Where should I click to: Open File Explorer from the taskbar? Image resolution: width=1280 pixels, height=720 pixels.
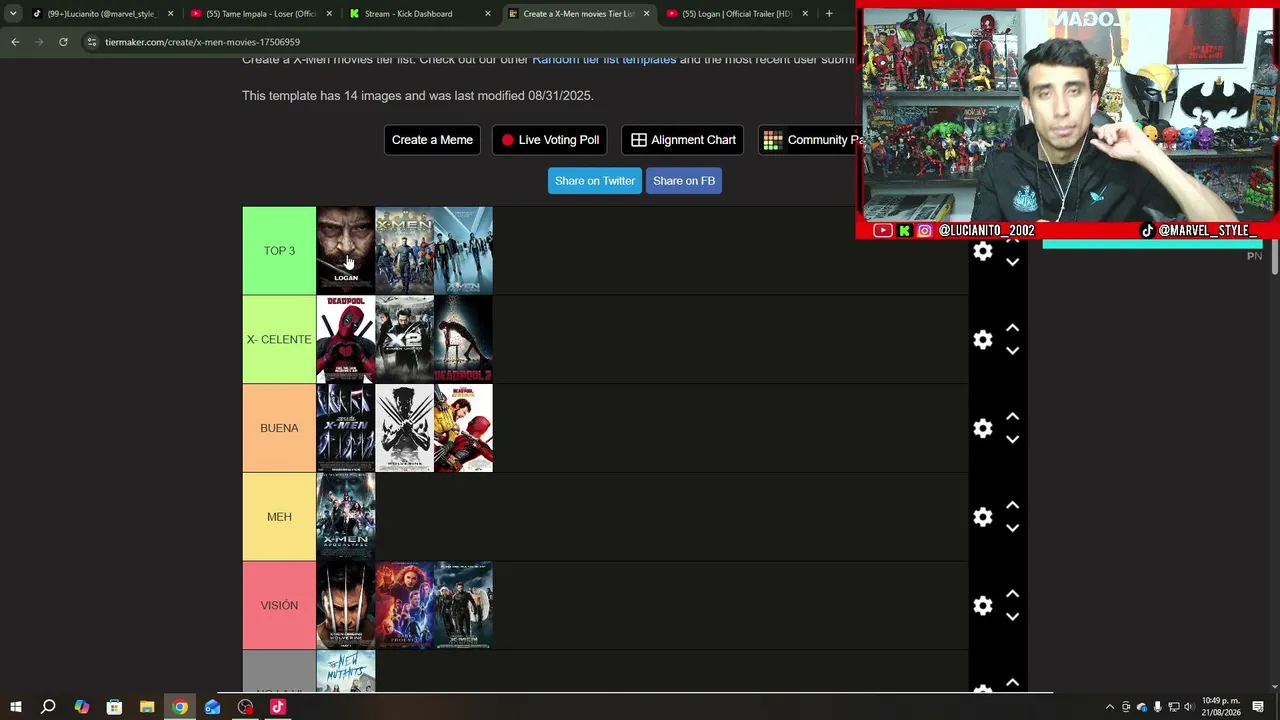click(x=147, y=707)
